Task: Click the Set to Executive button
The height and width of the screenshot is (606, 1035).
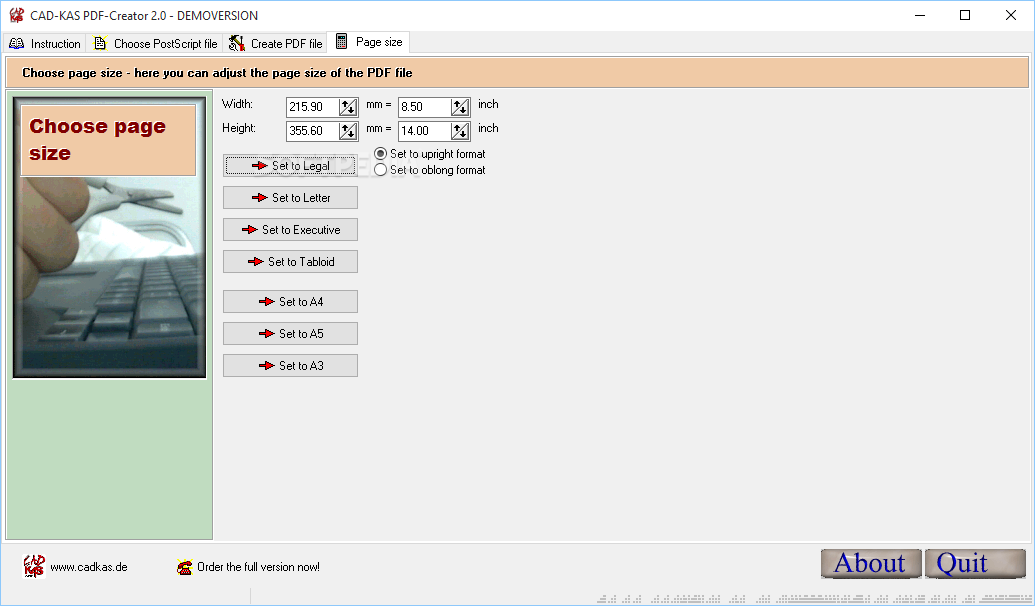Action: [x=290, y=230]
